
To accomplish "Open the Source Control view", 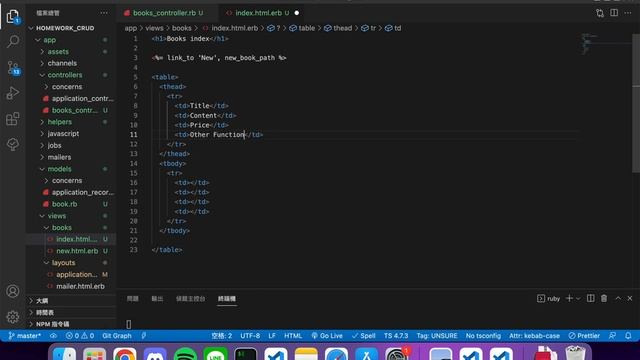I will pyautogui.click(x=13, y=67).
